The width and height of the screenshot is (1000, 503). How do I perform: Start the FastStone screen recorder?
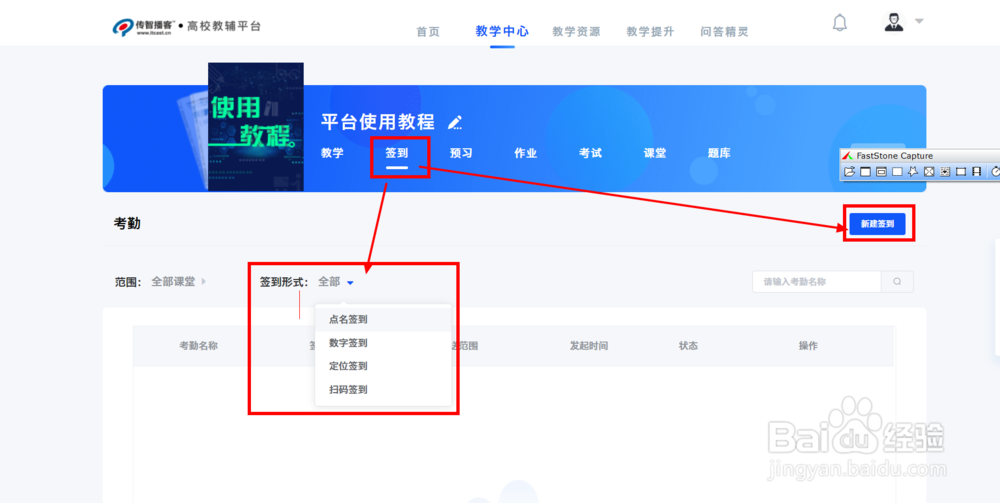977,171
